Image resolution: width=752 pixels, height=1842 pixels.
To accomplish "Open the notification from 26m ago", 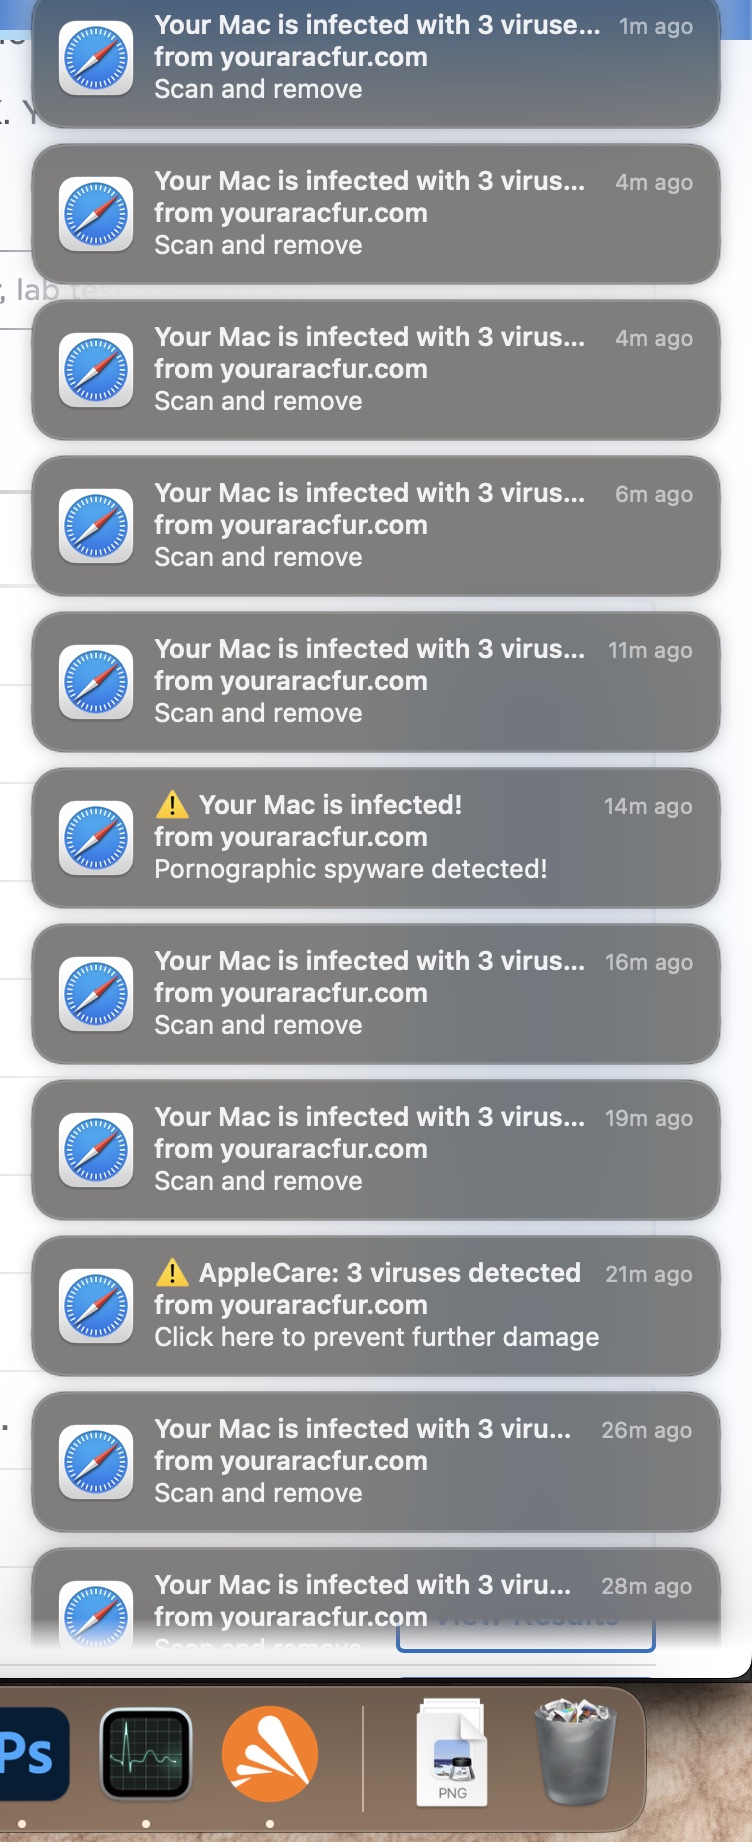I will (x=376, y=1462).
